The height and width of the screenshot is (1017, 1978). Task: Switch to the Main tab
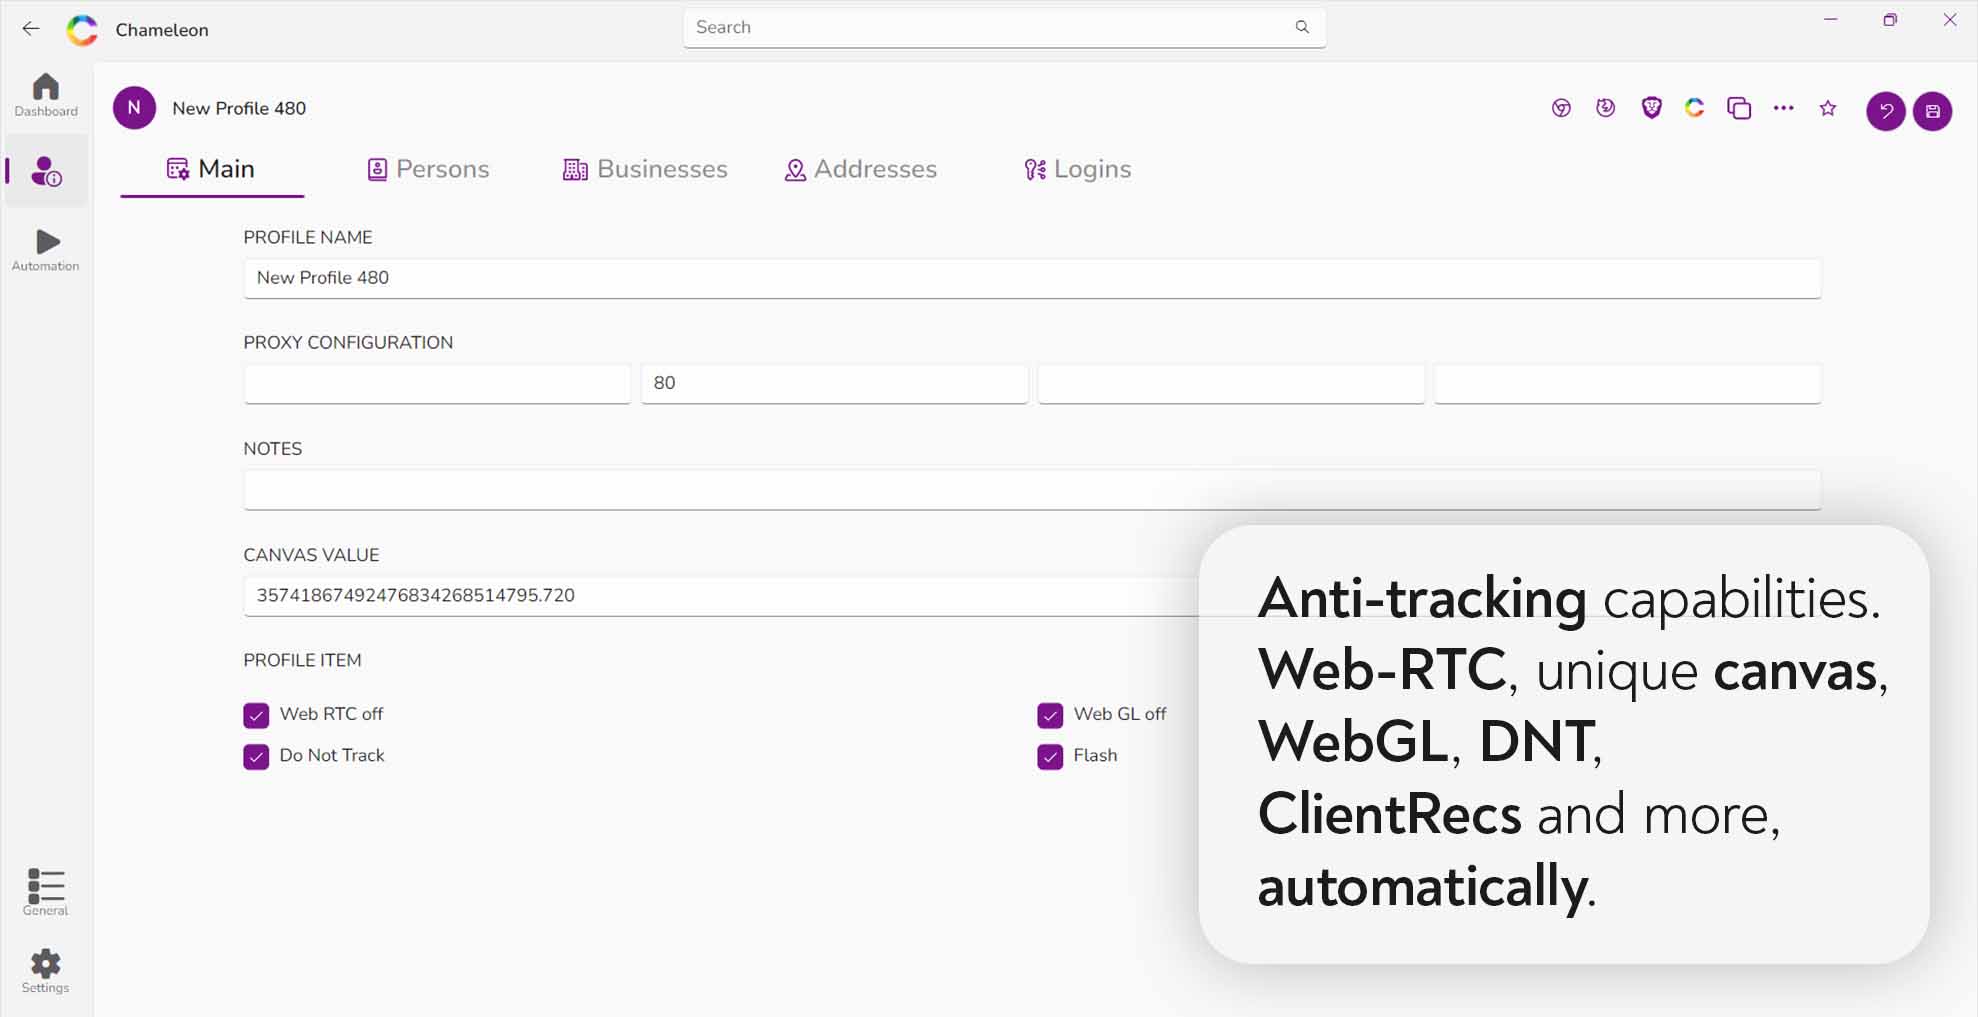(x=211, y=169)
